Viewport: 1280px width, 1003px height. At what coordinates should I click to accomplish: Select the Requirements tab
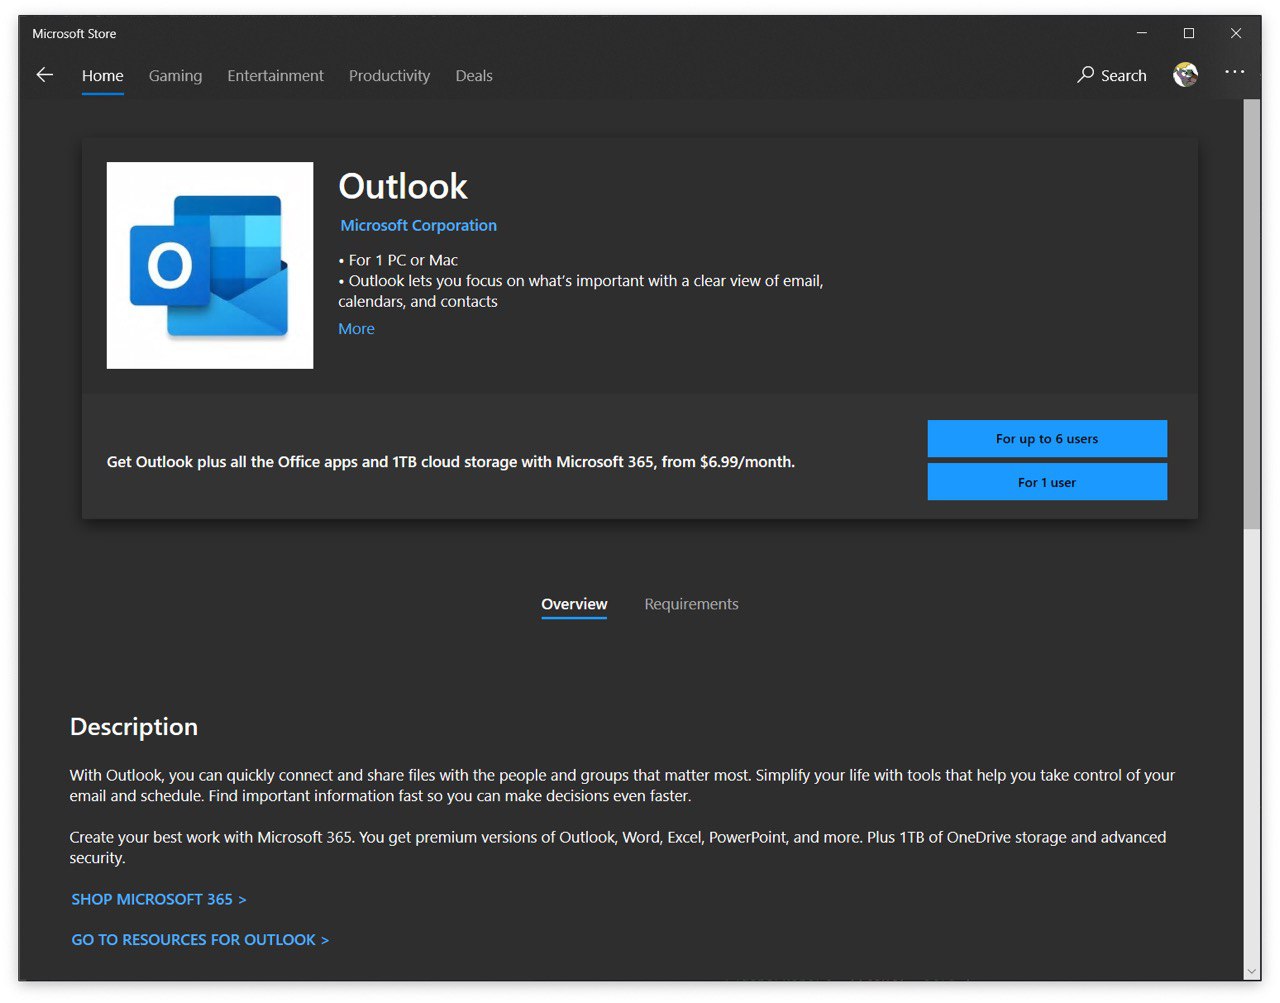691,604
